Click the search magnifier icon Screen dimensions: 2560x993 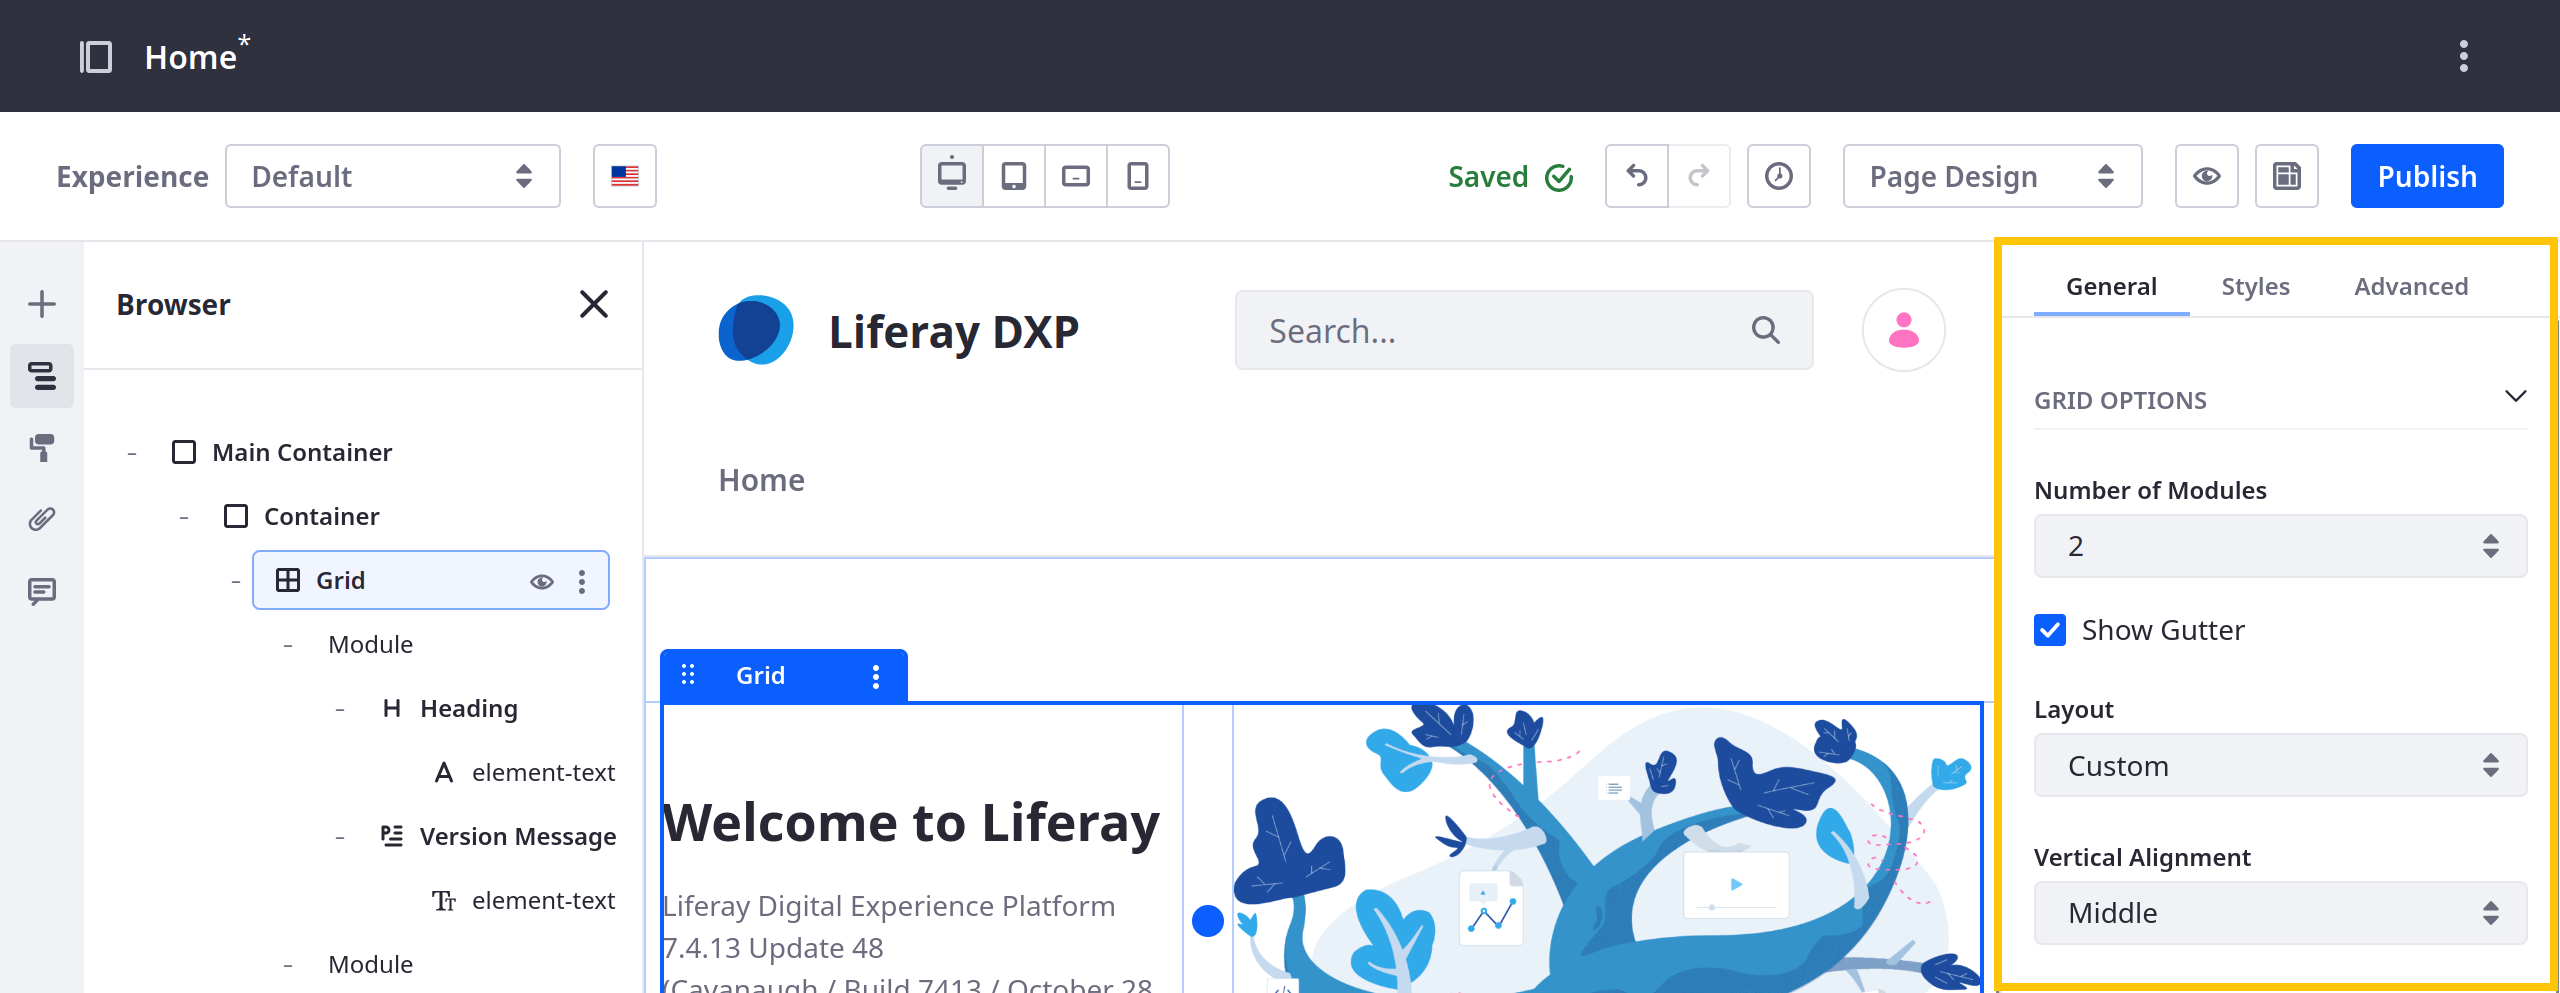click(1766, 330)
